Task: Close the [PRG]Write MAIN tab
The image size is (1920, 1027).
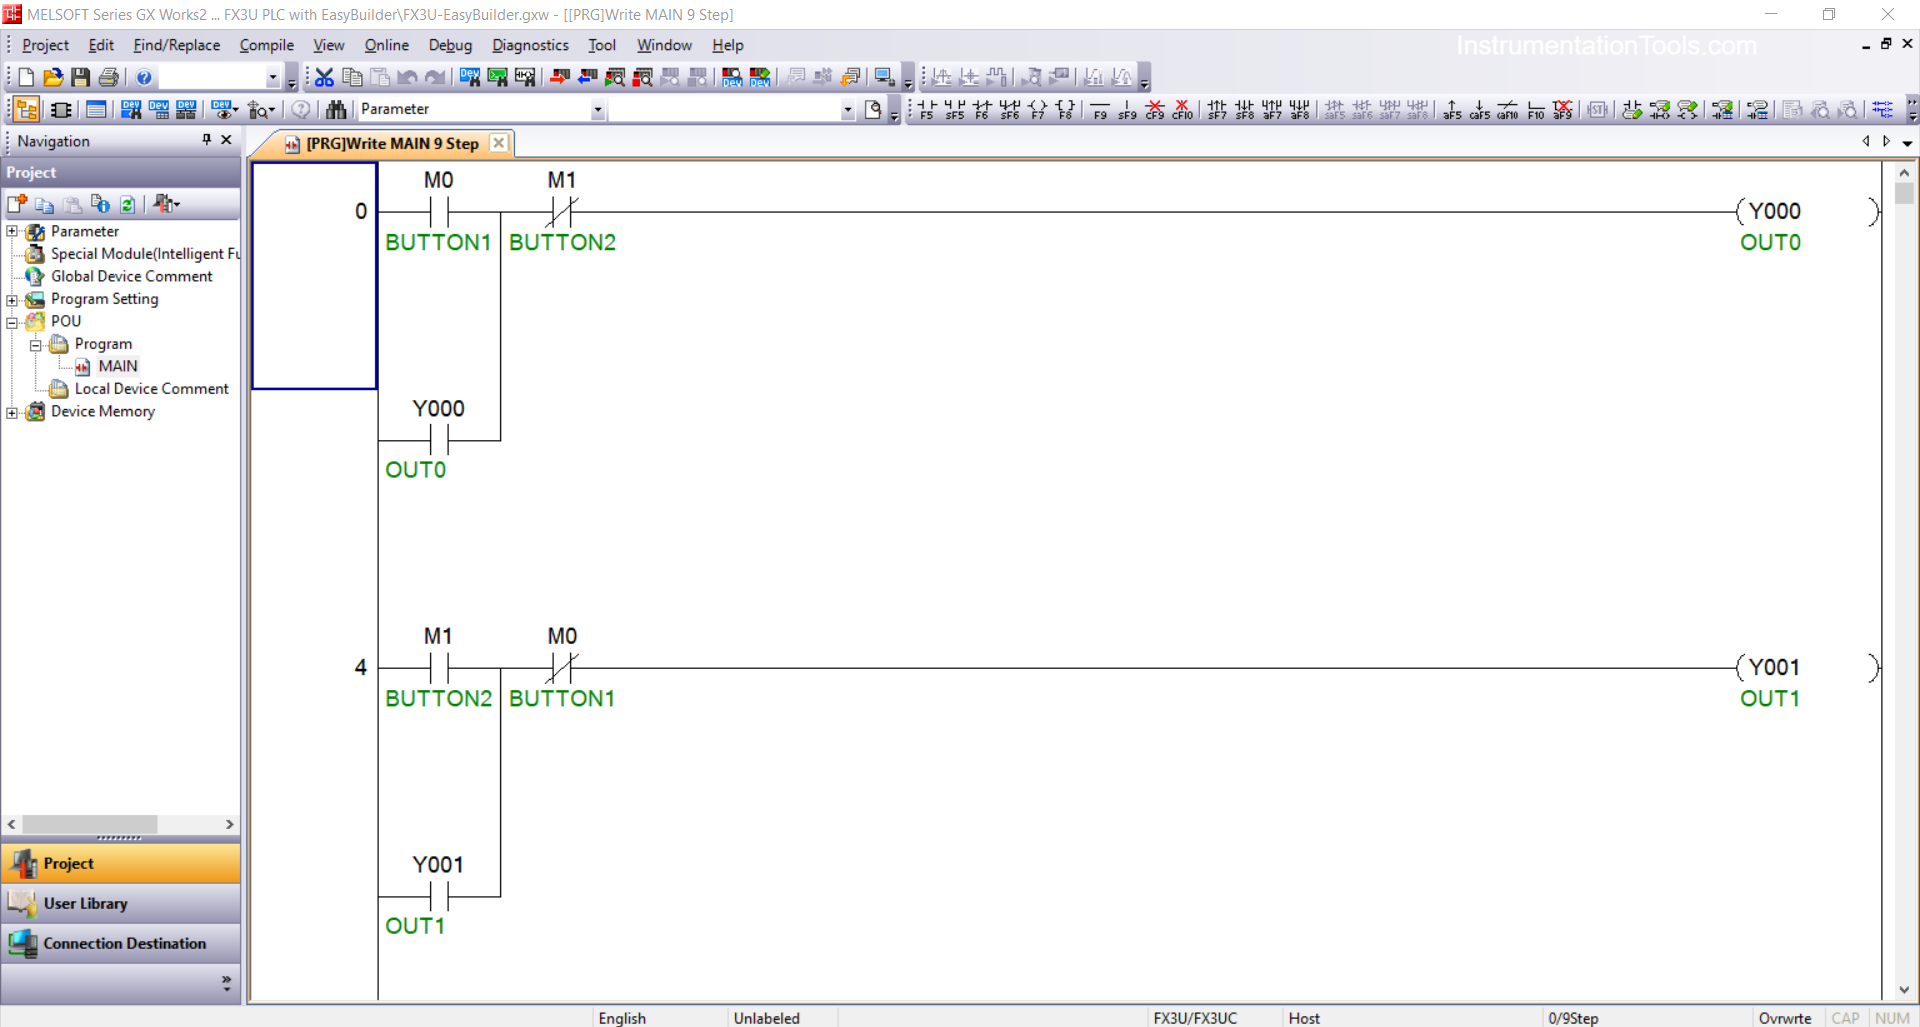Action: click(498, 143)
